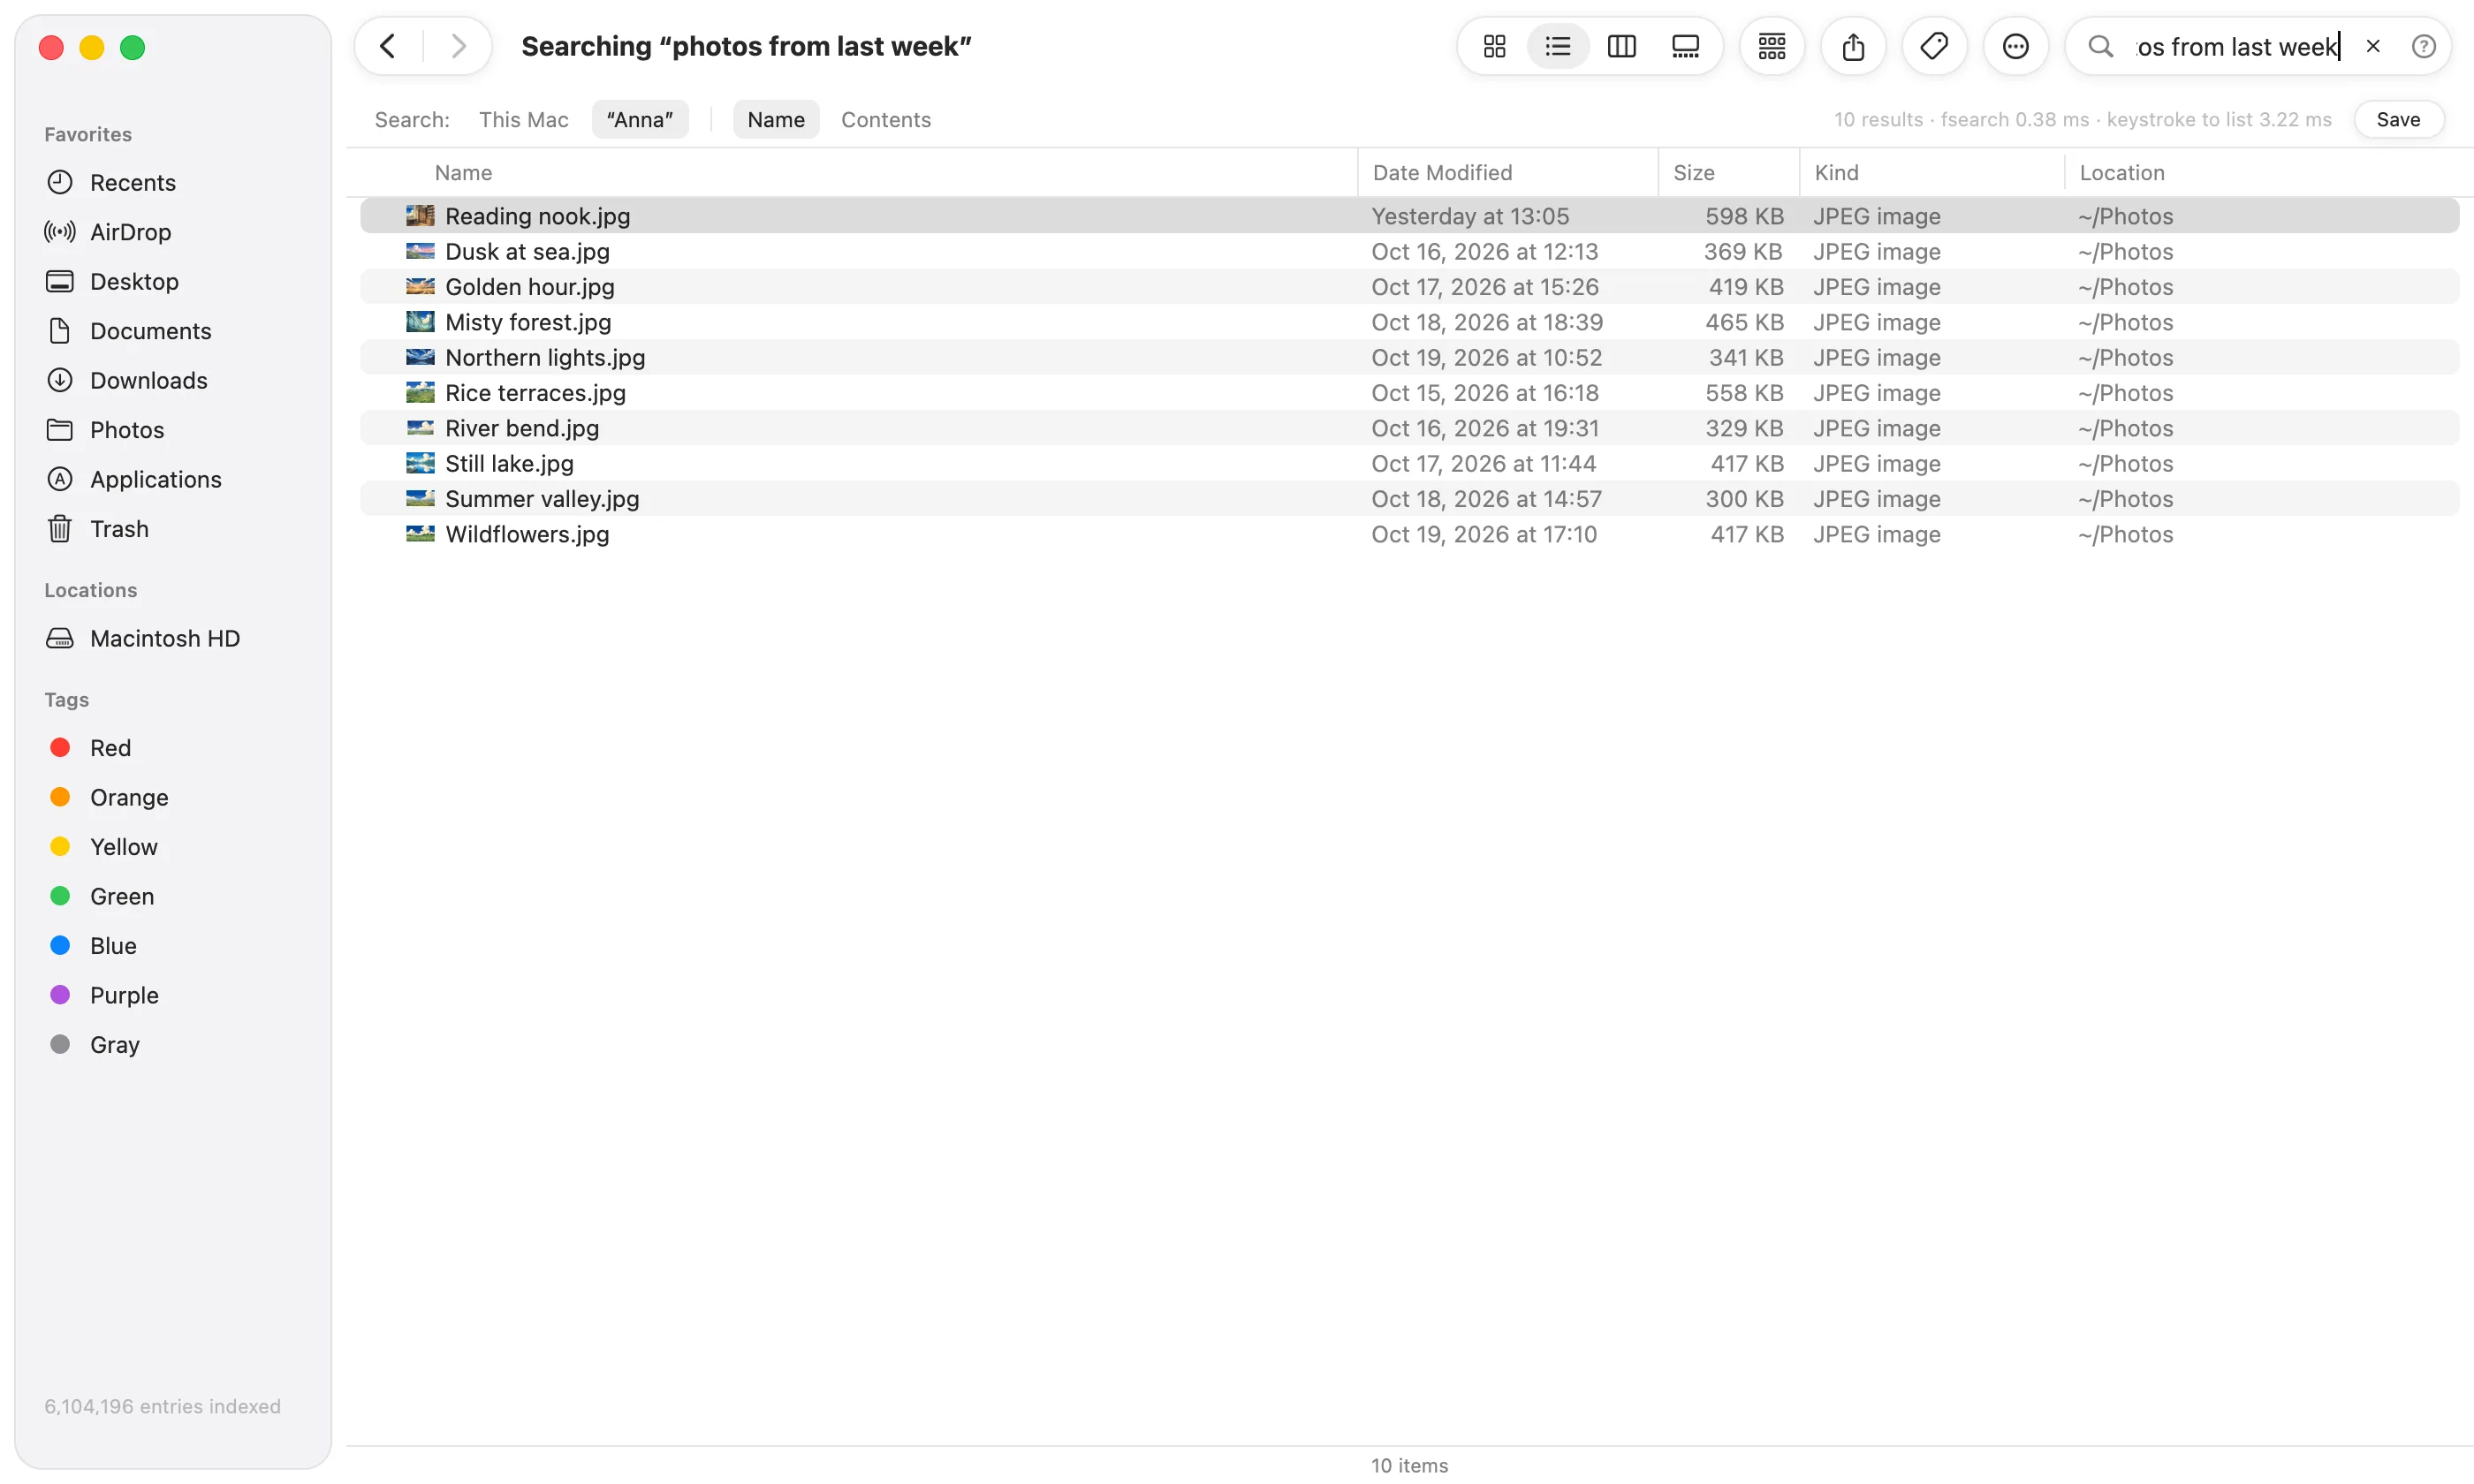Open the More actions ellipsis menu
The image size is (2474, 1484).
(x=2015, y=46)
